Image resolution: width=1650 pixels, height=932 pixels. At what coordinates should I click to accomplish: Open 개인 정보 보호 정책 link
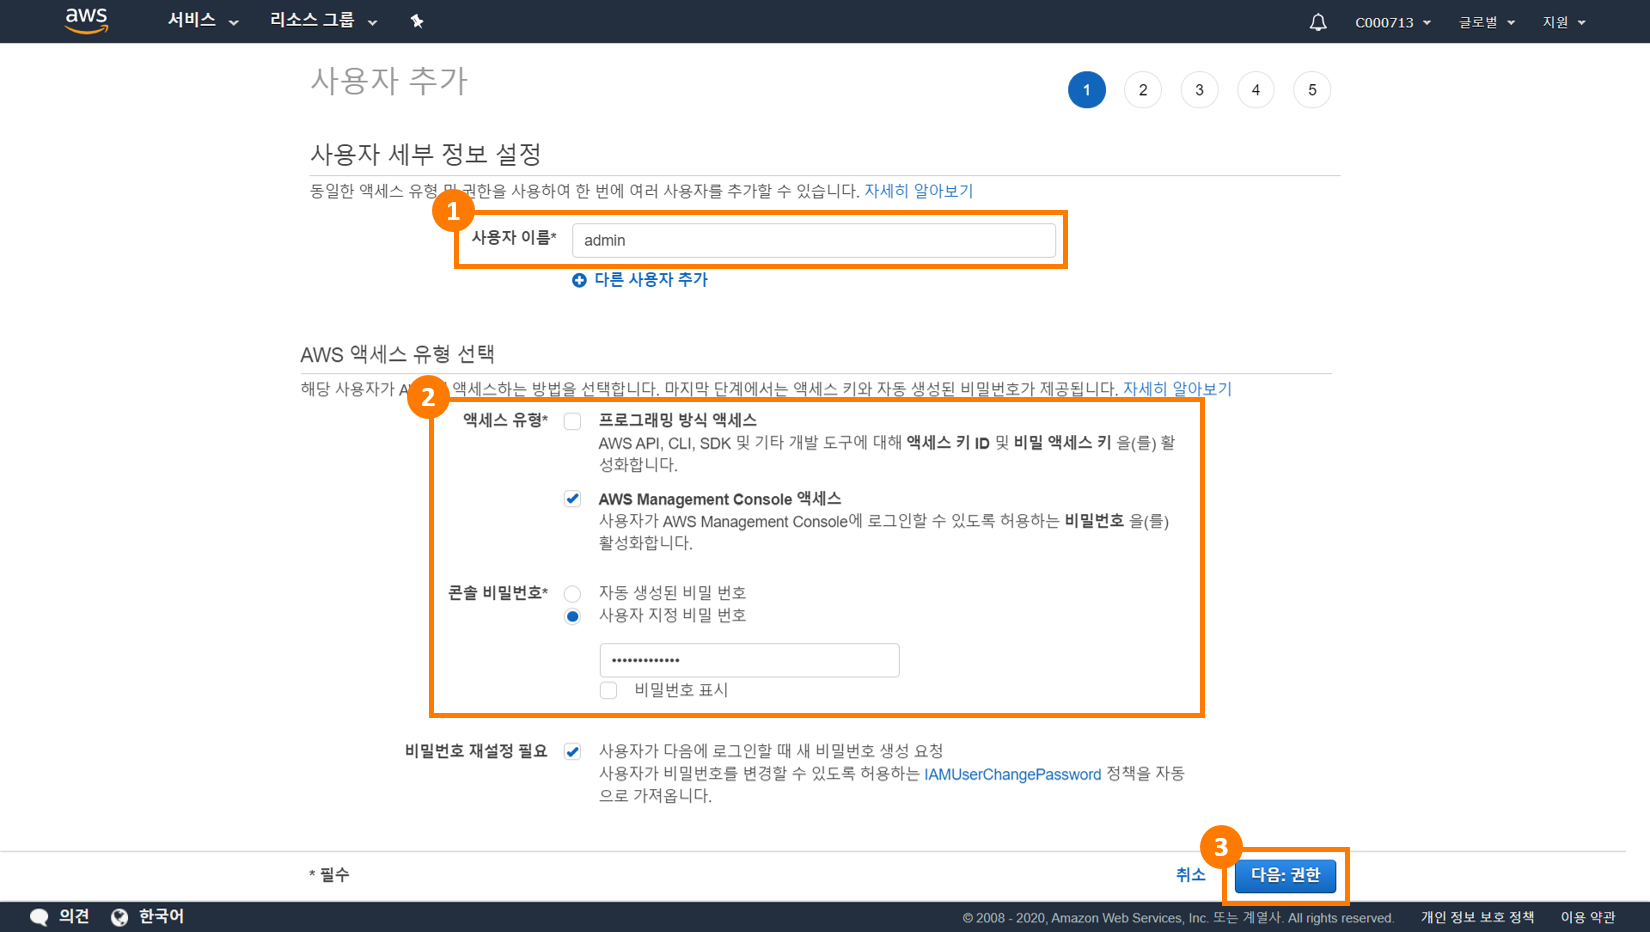tap(1477, 917)
